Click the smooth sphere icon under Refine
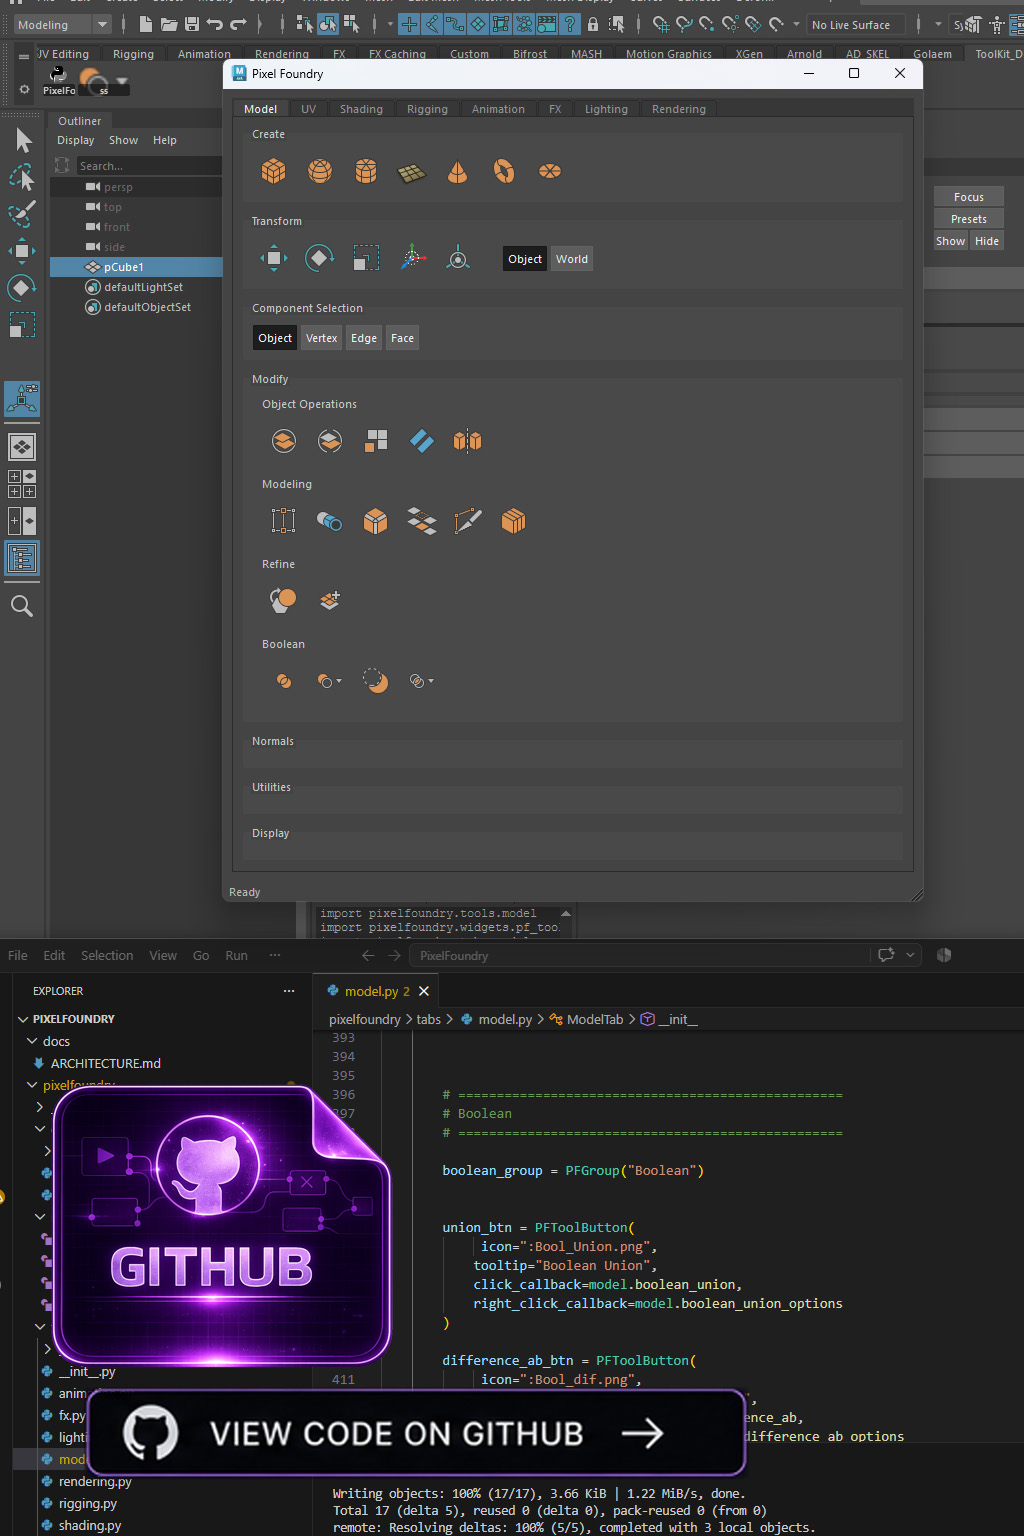Screen dimensions: 1024x1536 click(283, 600)
